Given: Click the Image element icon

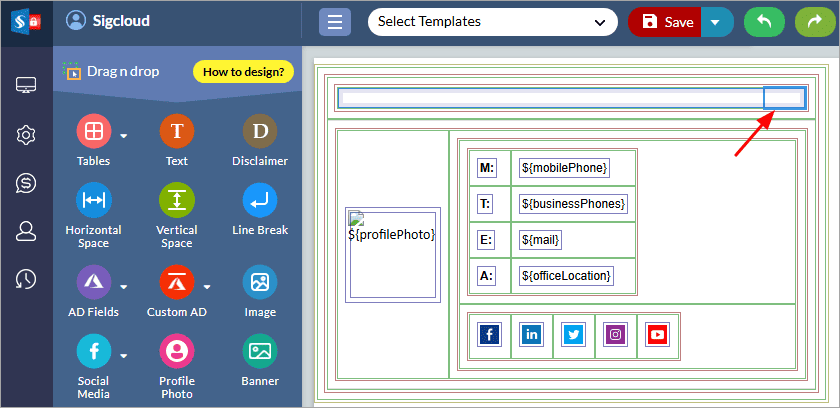Looking at the screenshot, I should [x=260, y=282].
